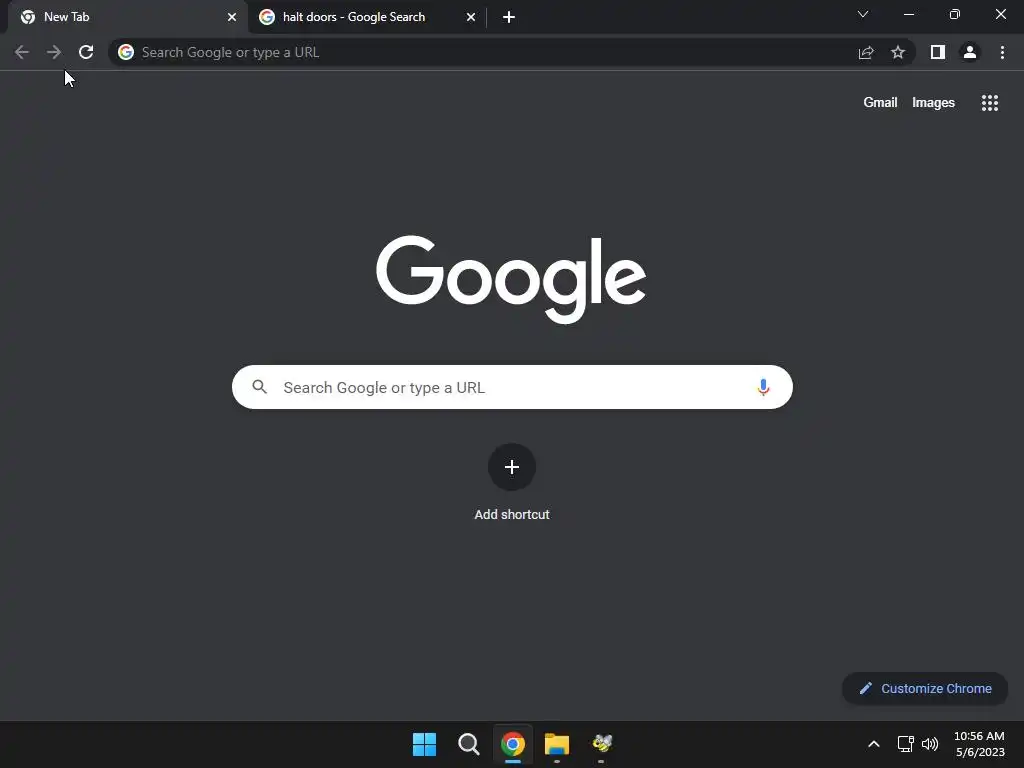
Task: Expand the tab search dropdown arrow
Action: click(x=863, y=14)
